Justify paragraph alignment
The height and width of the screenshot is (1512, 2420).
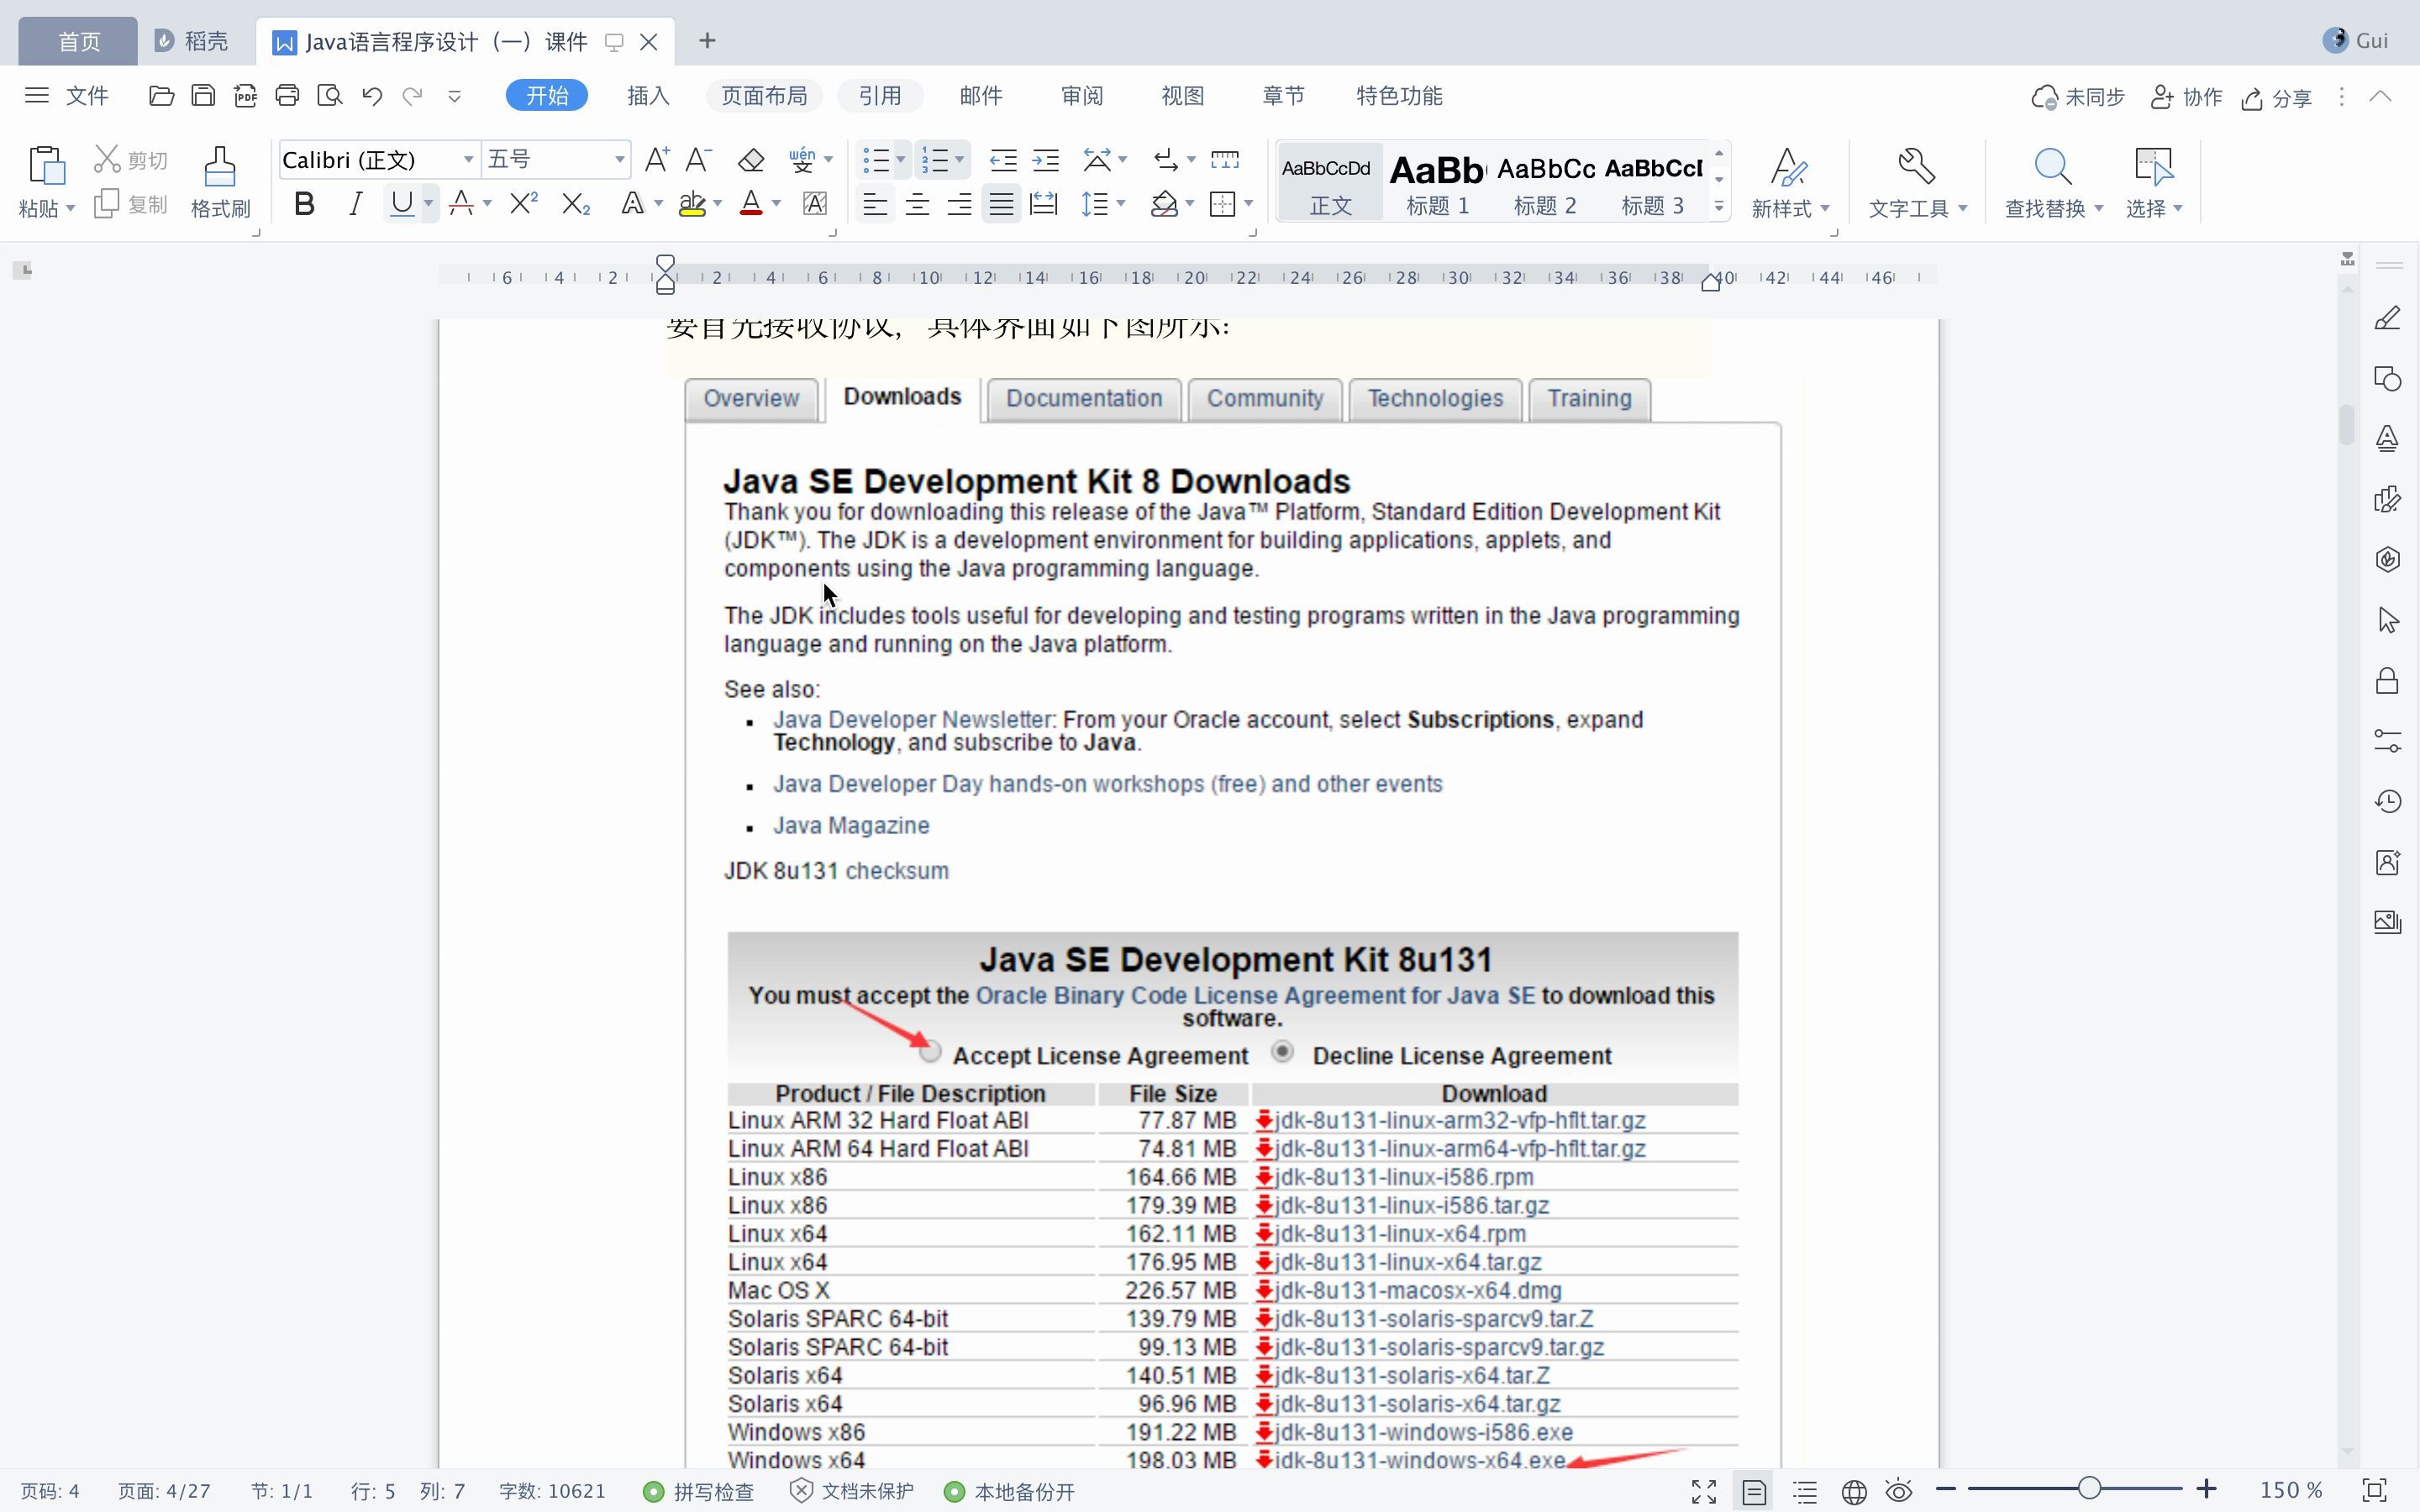[1001, 205]
